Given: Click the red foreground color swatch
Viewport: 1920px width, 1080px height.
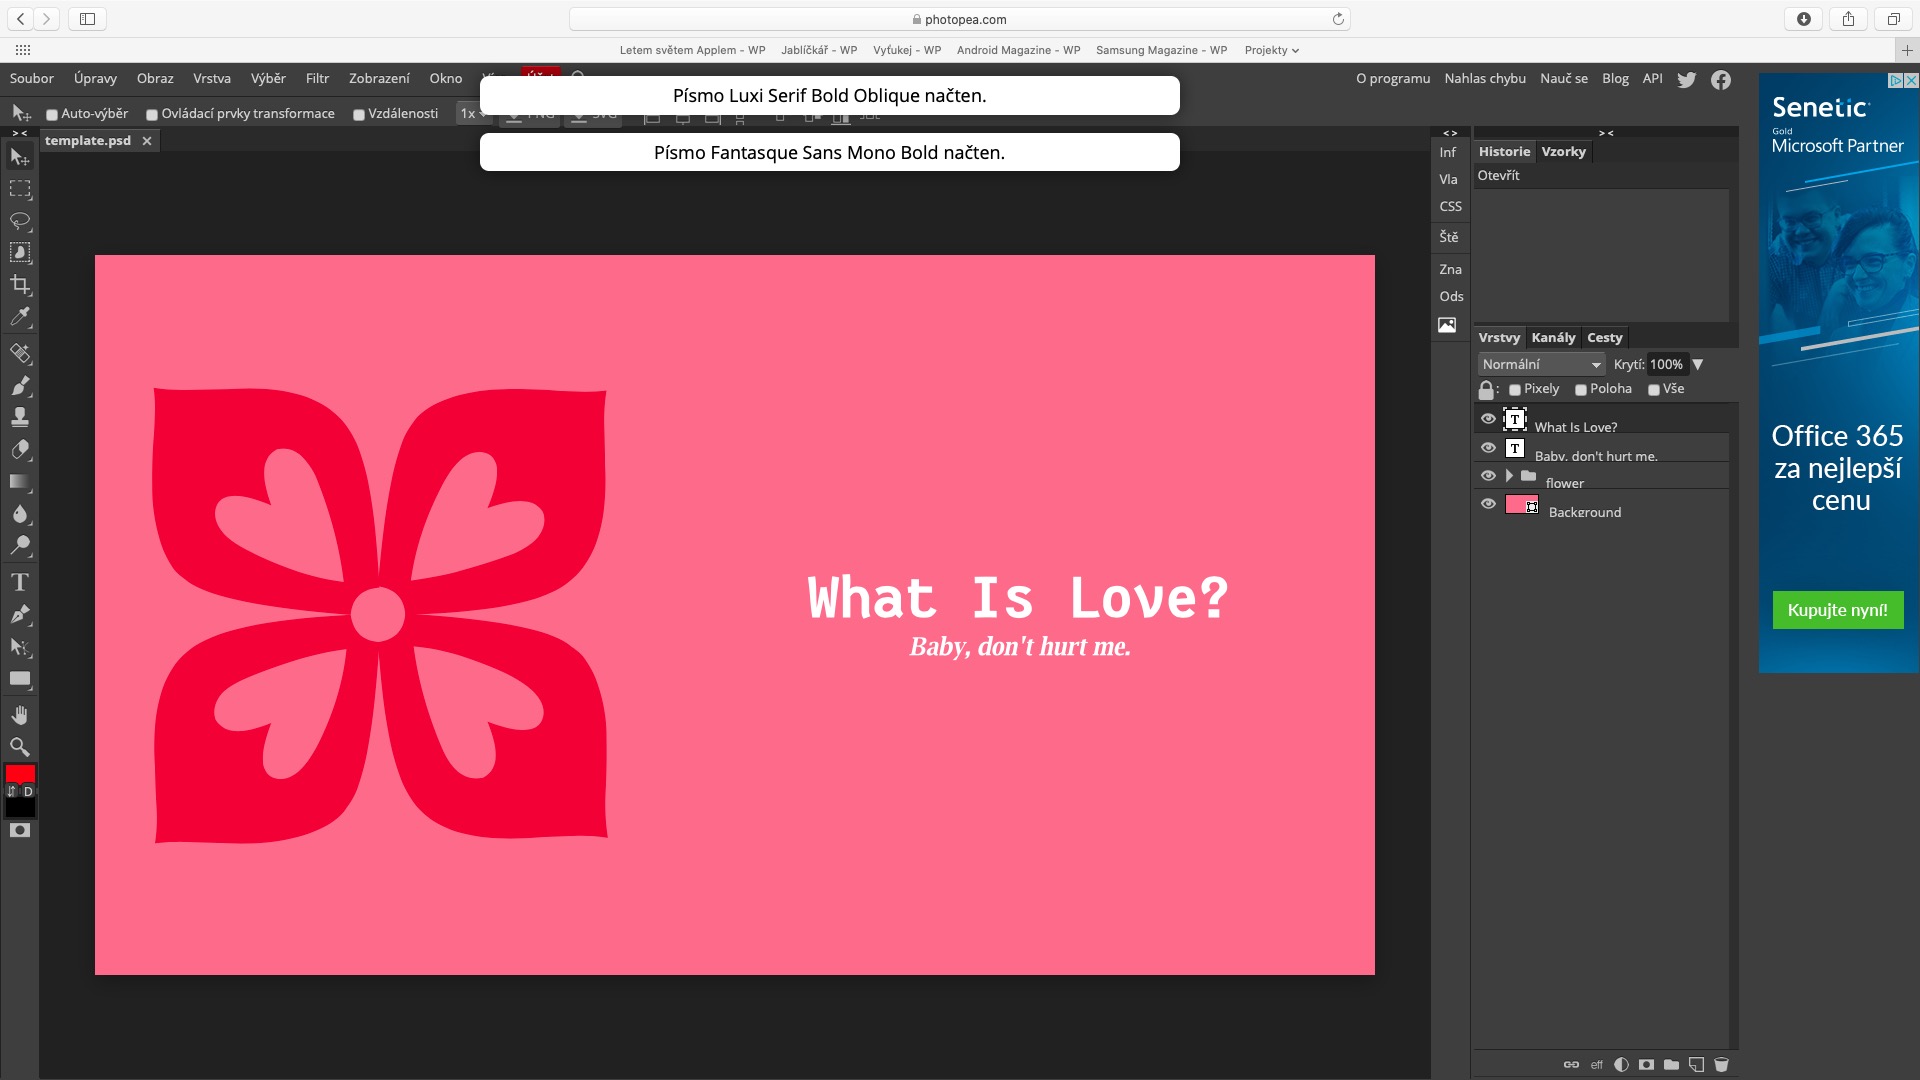Looking at the screenshot, I should pos(20,774).
